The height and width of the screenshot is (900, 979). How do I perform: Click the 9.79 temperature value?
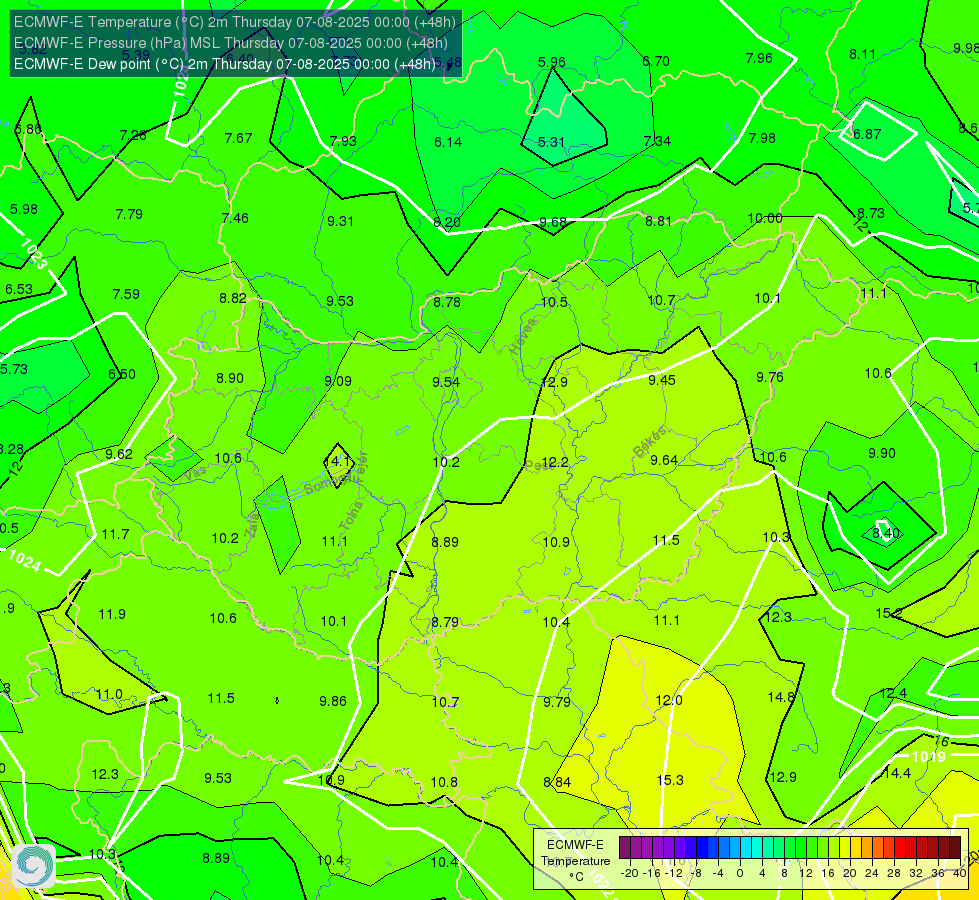pyautogui.click(x=557, y=702)
